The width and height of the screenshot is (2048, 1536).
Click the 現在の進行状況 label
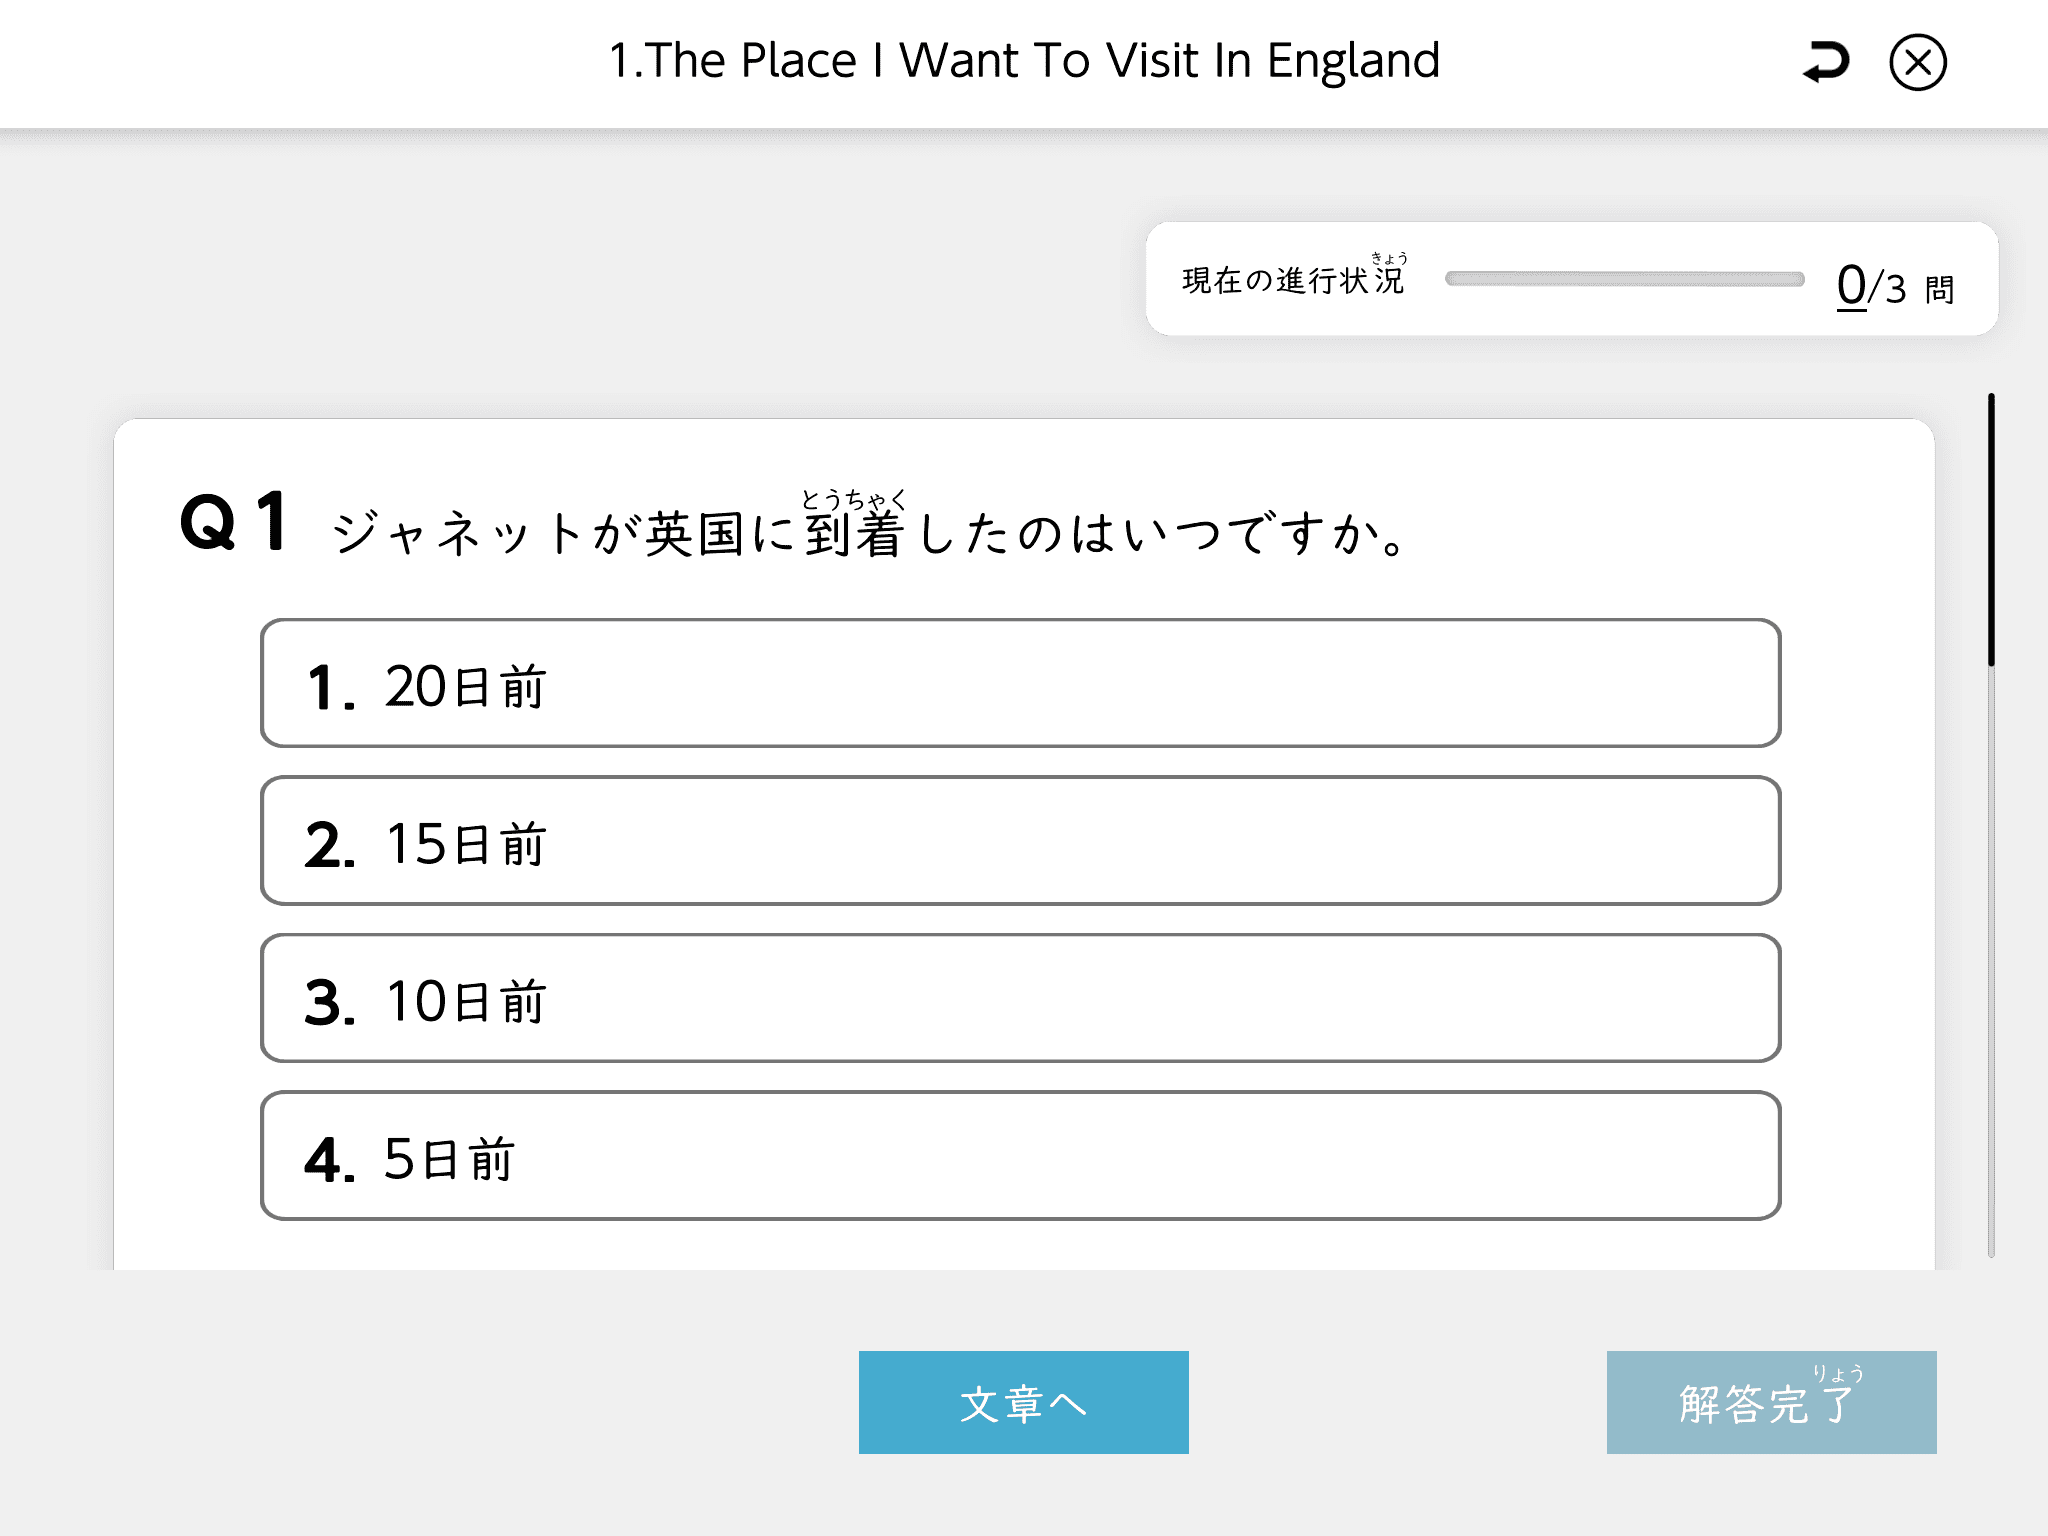click(1293, 279)
